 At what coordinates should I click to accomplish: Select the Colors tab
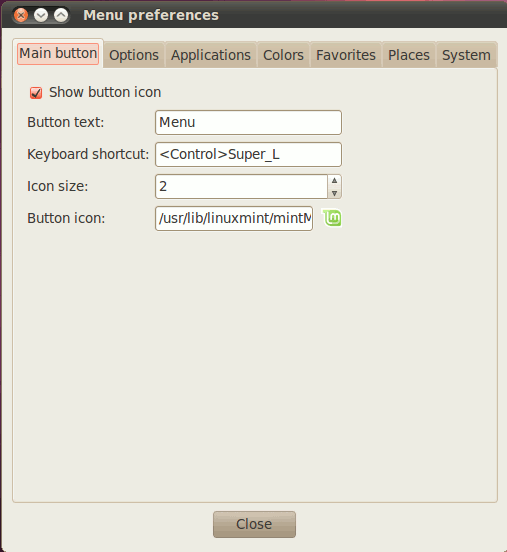coord(283,55)
